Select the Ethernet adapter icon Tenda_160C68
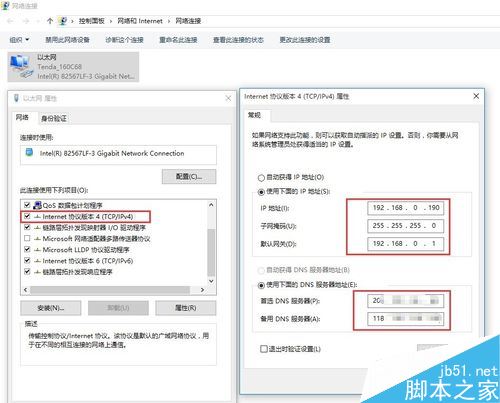This screenshot has width=500, height=403. (22, 67)
